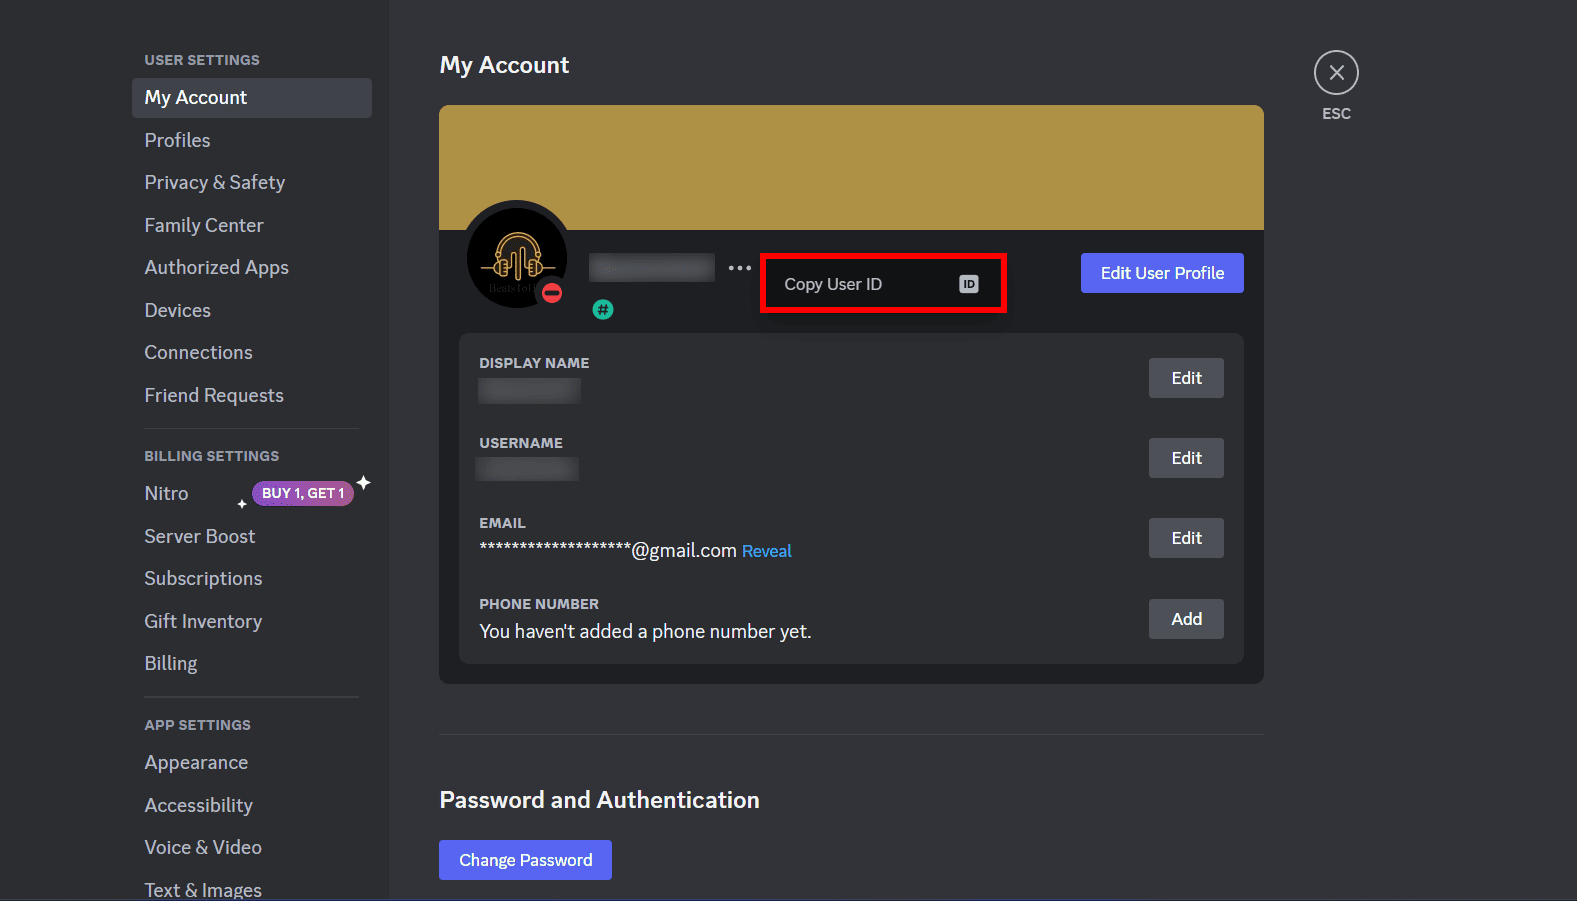Open the Profiles settings page
This screenshot has width=1577, height=901.
[252, 140]
